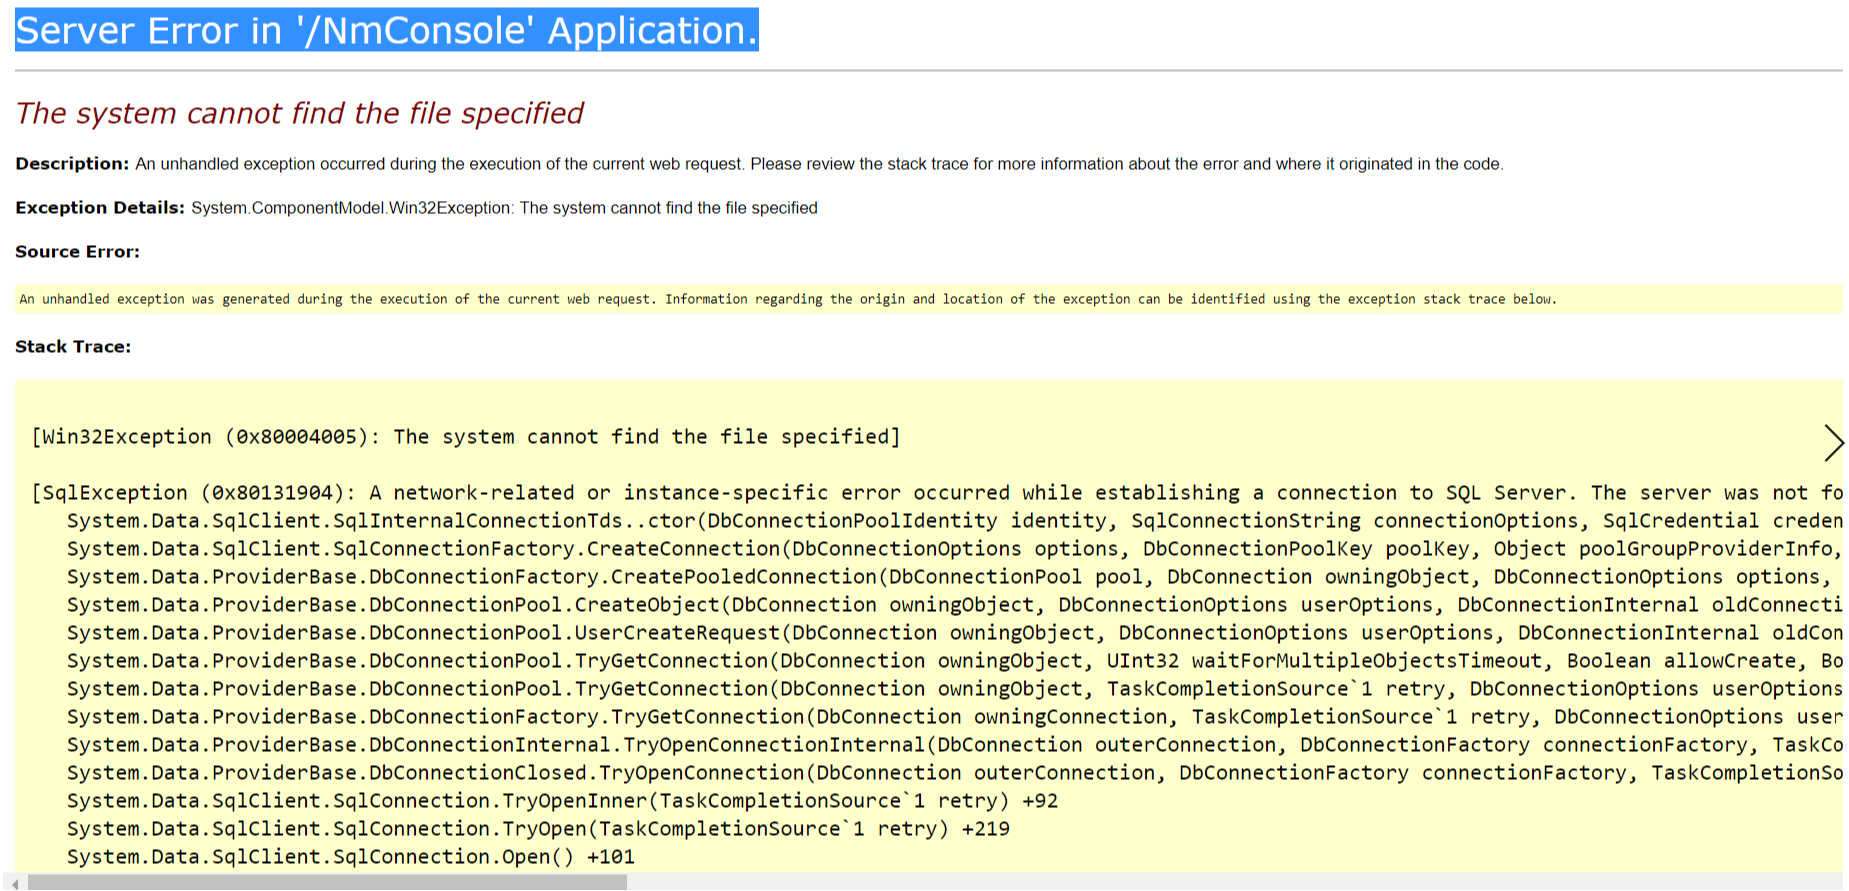This screenshot has width=1849, height=891.
Task: Click the "[SqlException (0x80131904)" line
Action: [937, 493]
